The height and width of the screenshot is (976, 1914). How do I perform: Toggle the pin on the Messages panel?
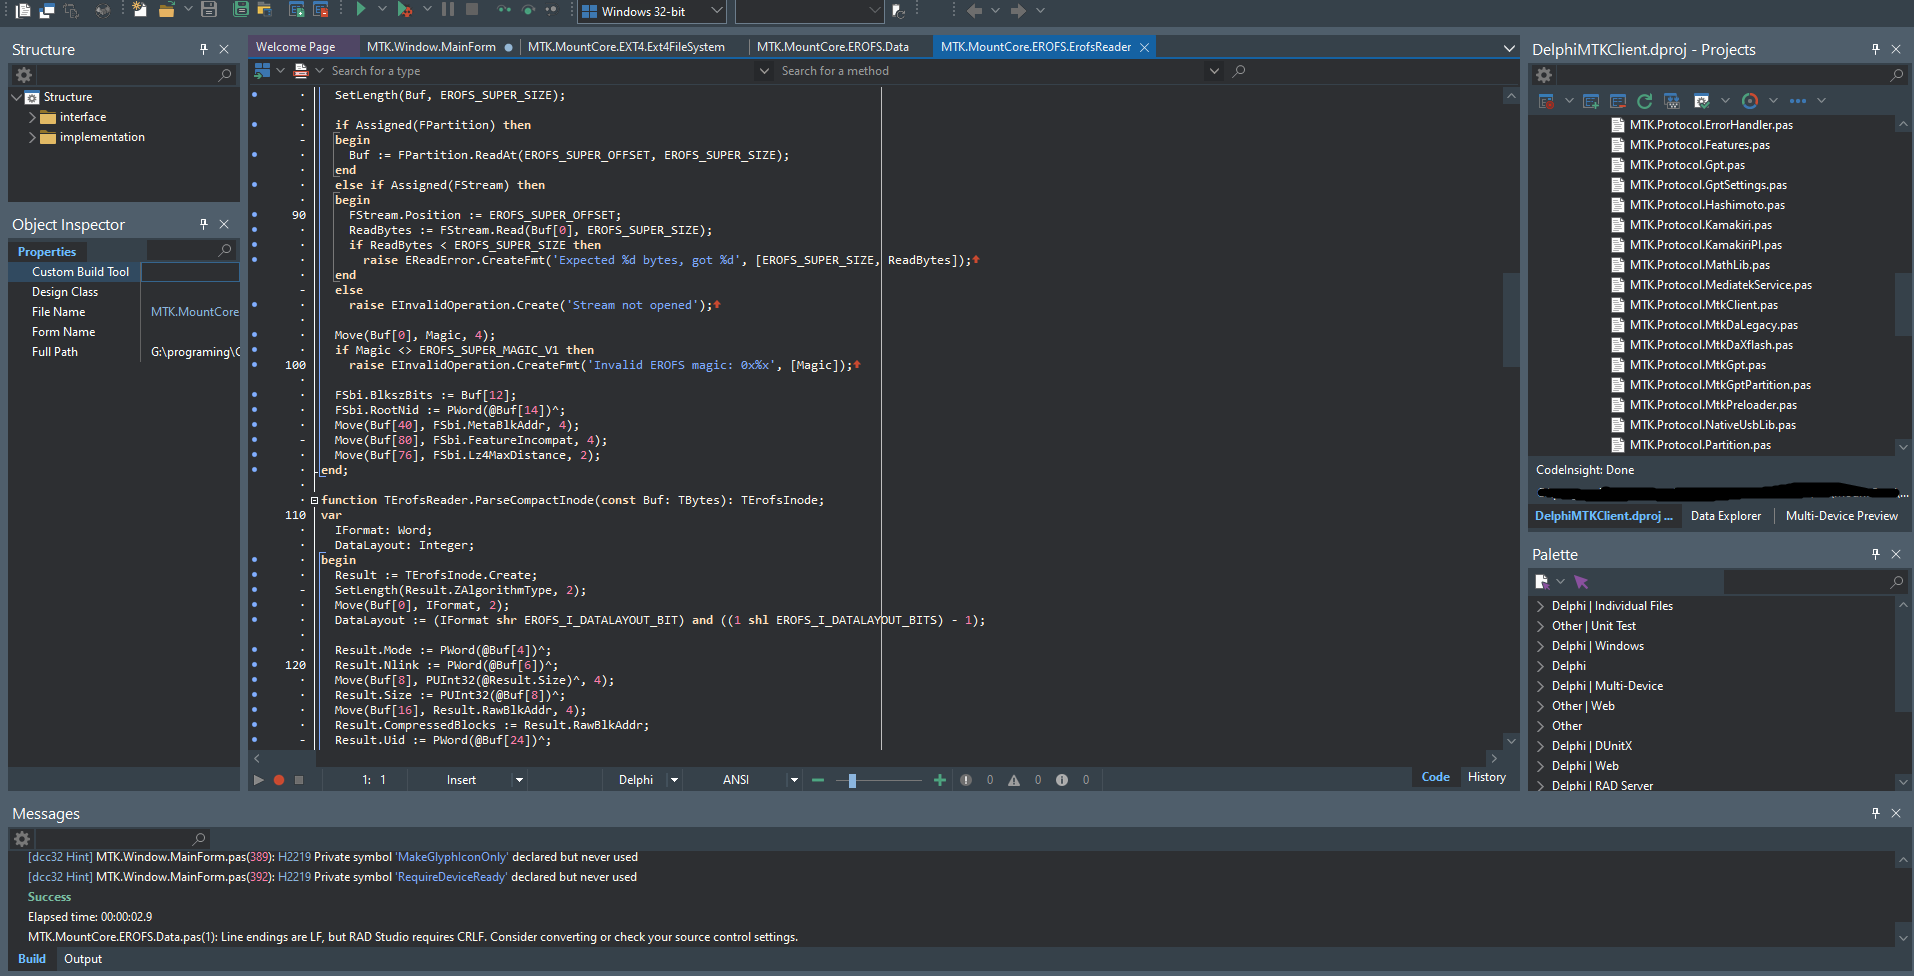[x=1875, y=813]
